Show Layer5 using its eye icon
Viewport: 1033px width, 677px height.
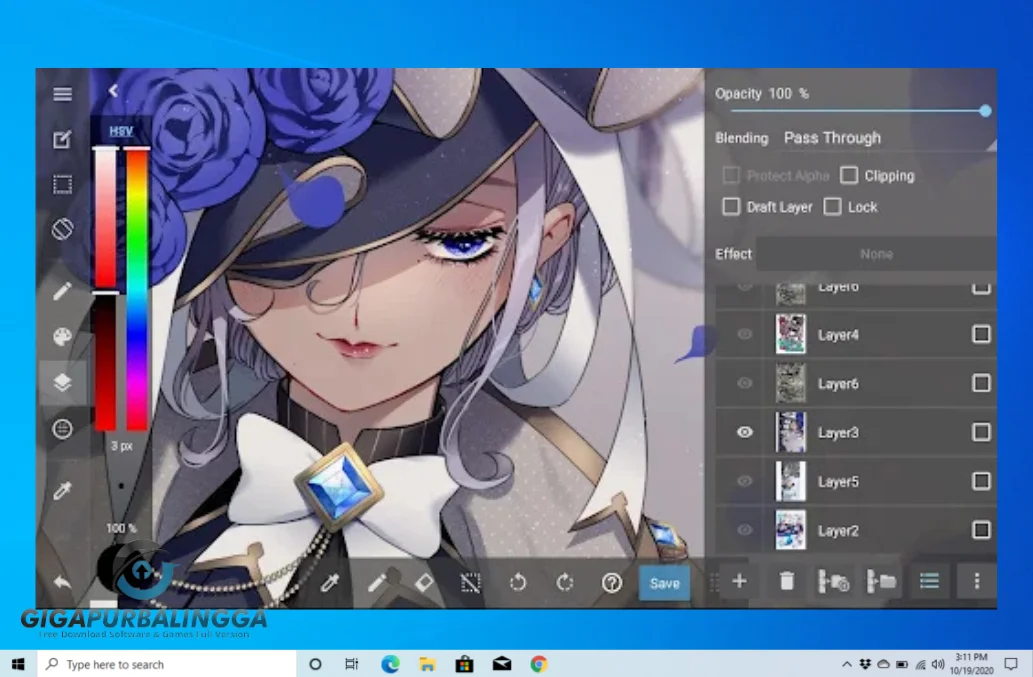pyautogui.click(x=744, y=481)
